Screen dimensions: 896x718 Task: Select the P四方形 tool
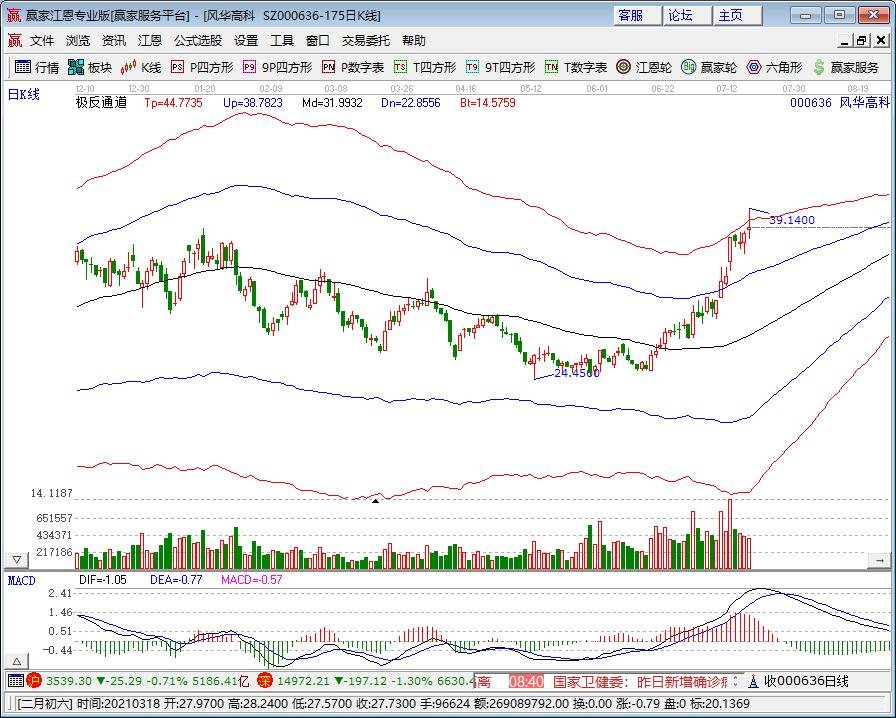point(202,67)
